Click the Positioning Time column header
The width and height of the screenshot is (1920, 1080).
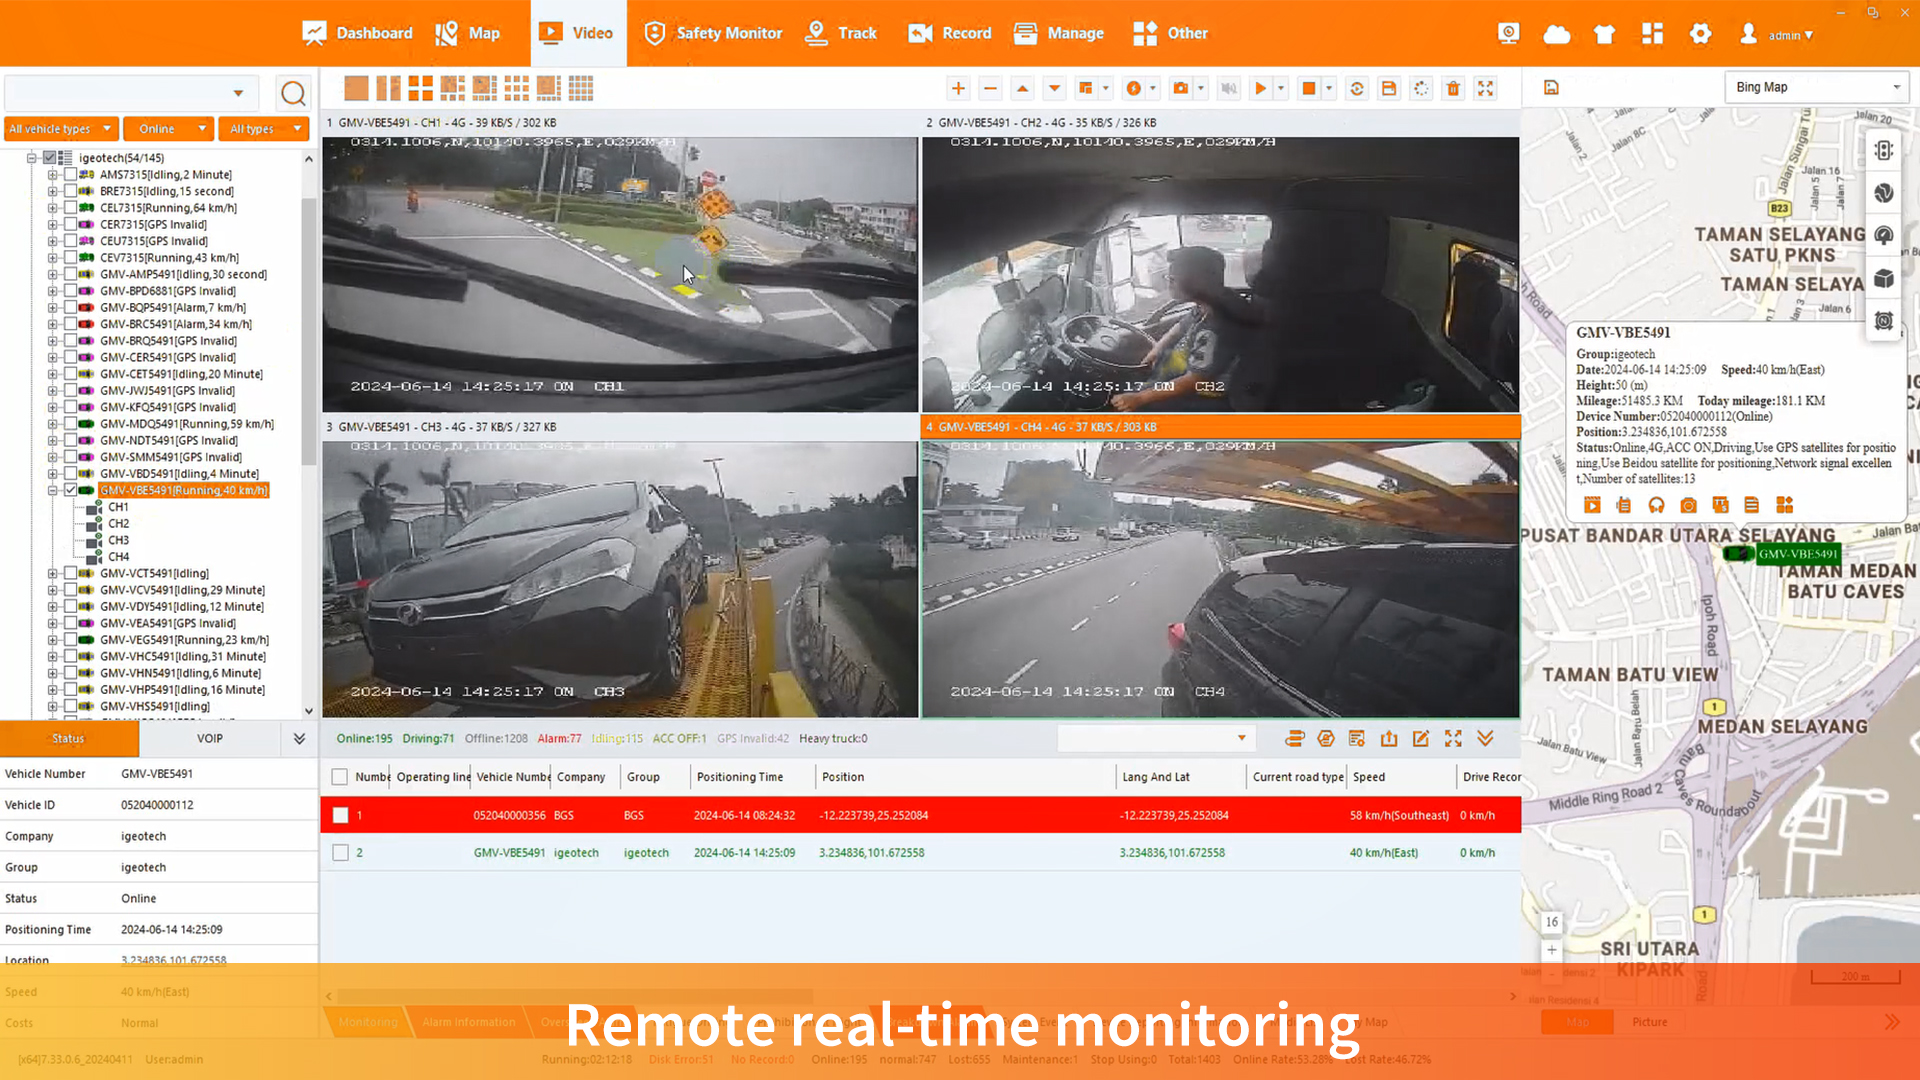(740, 777)
